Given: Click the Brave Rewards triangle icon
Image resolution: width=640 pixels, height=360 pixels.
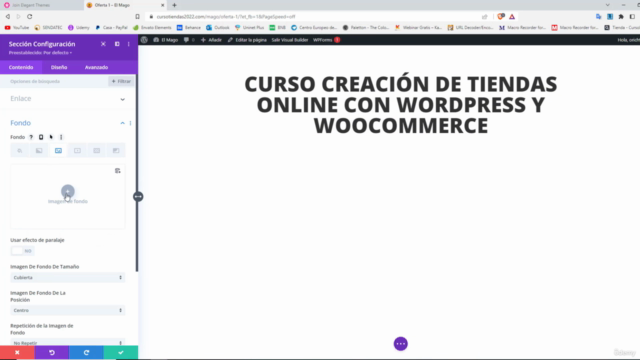Looking at the screenshot, I should click(x=512, y=17).
